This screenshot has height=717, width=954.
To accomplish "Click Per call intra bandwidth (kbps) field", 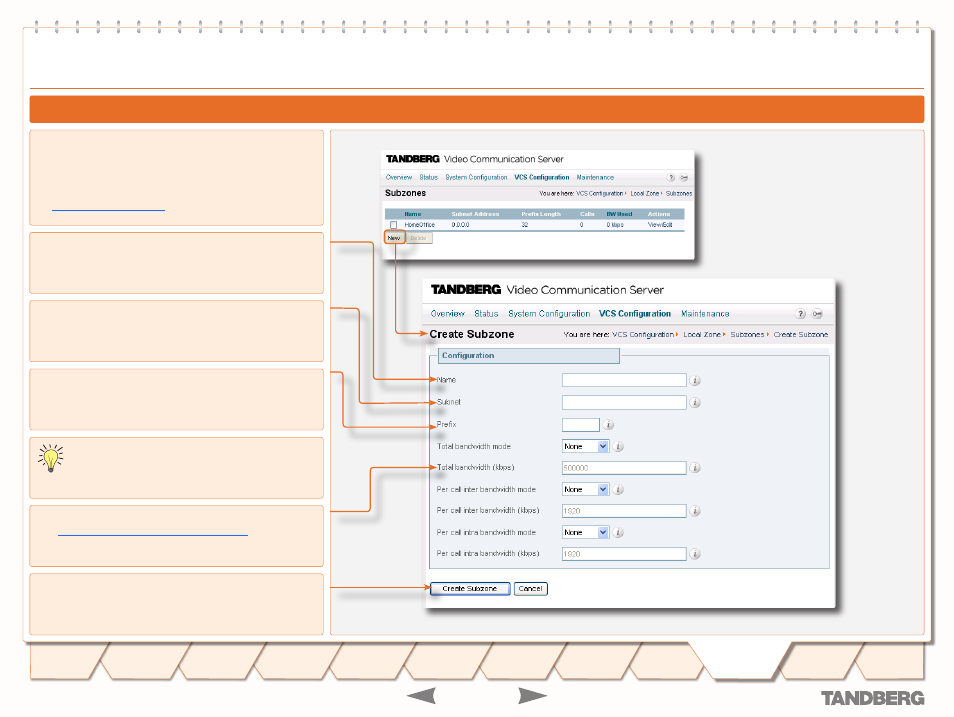I will (x=624, y=554).
